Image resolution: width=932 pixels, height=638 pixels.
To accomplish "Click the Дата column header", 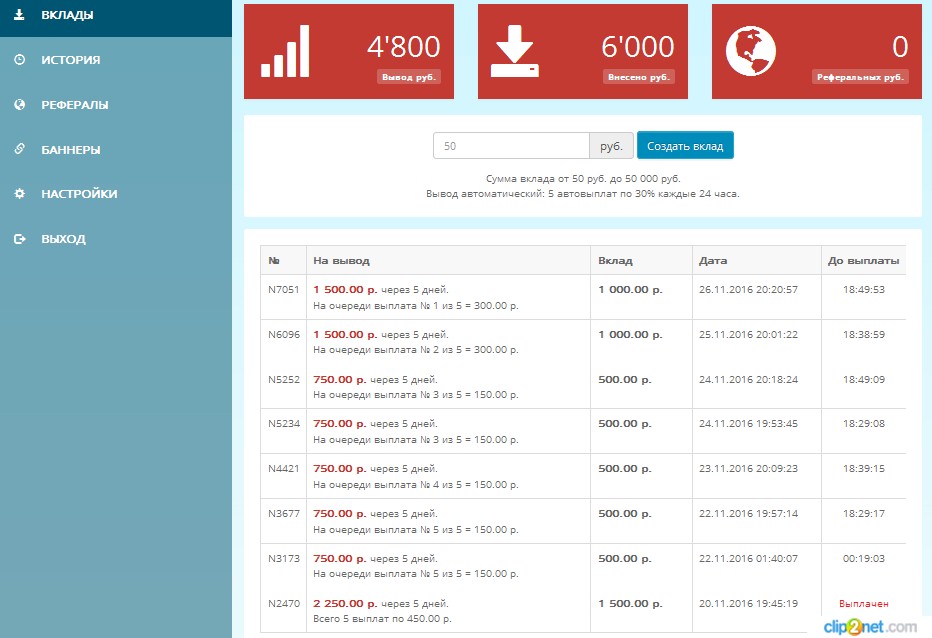I will 713,260.
